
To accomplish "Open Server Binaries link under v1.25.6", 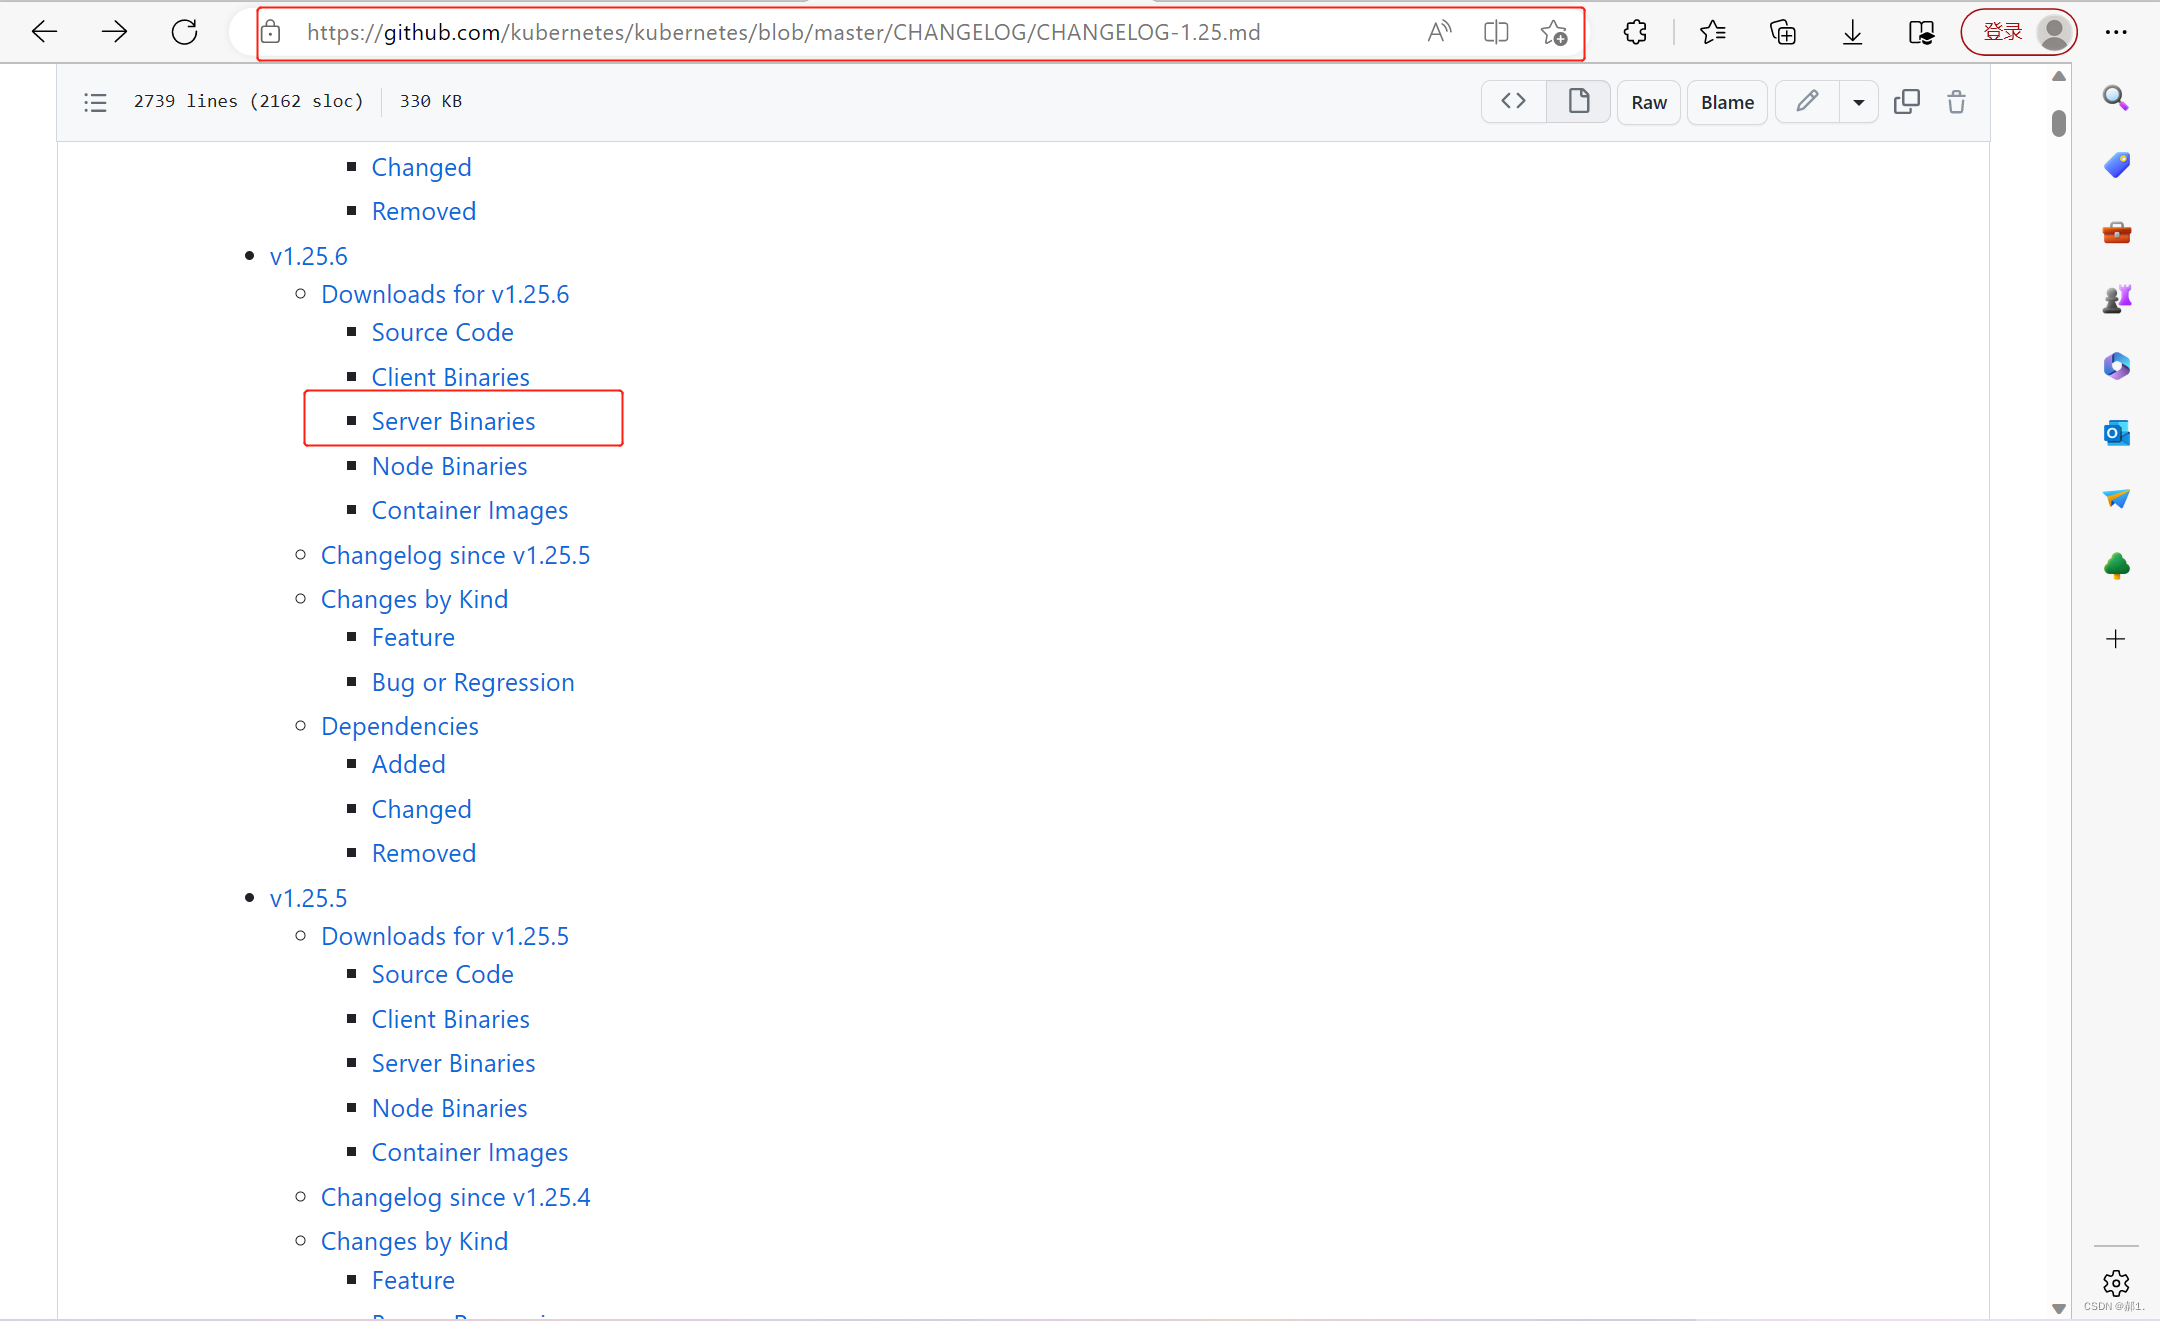I will click(453, 421).
